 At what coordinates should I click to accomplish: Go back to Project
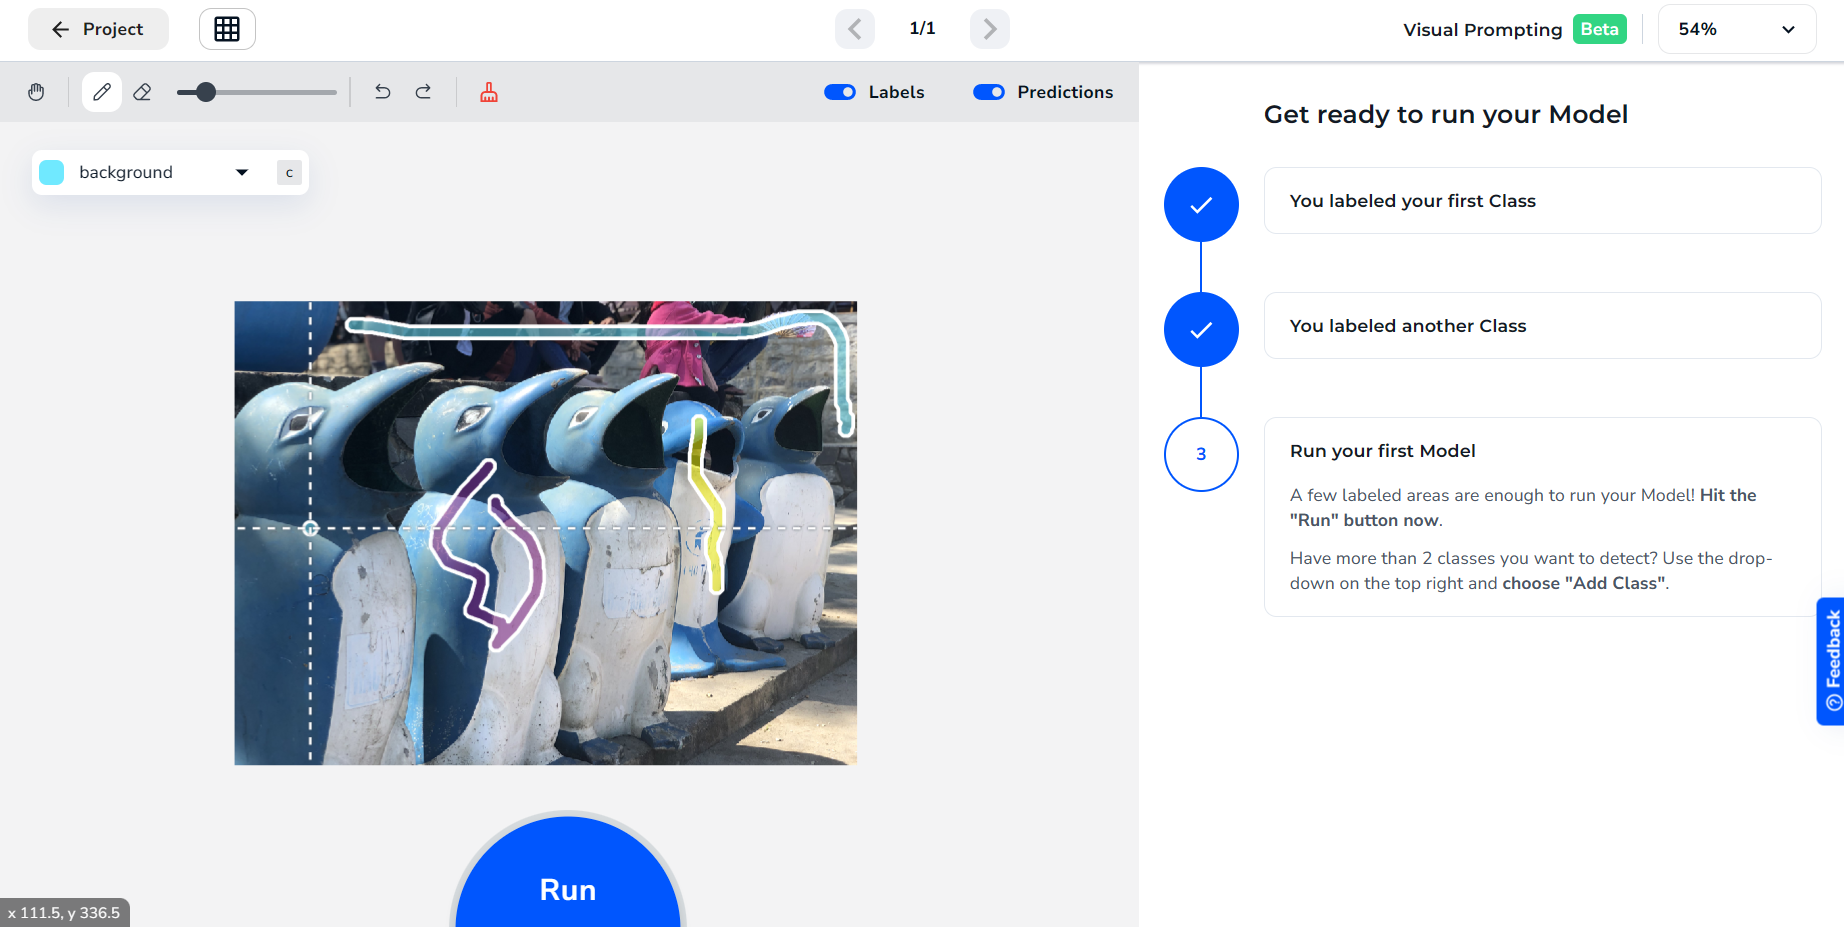(98, 29)
